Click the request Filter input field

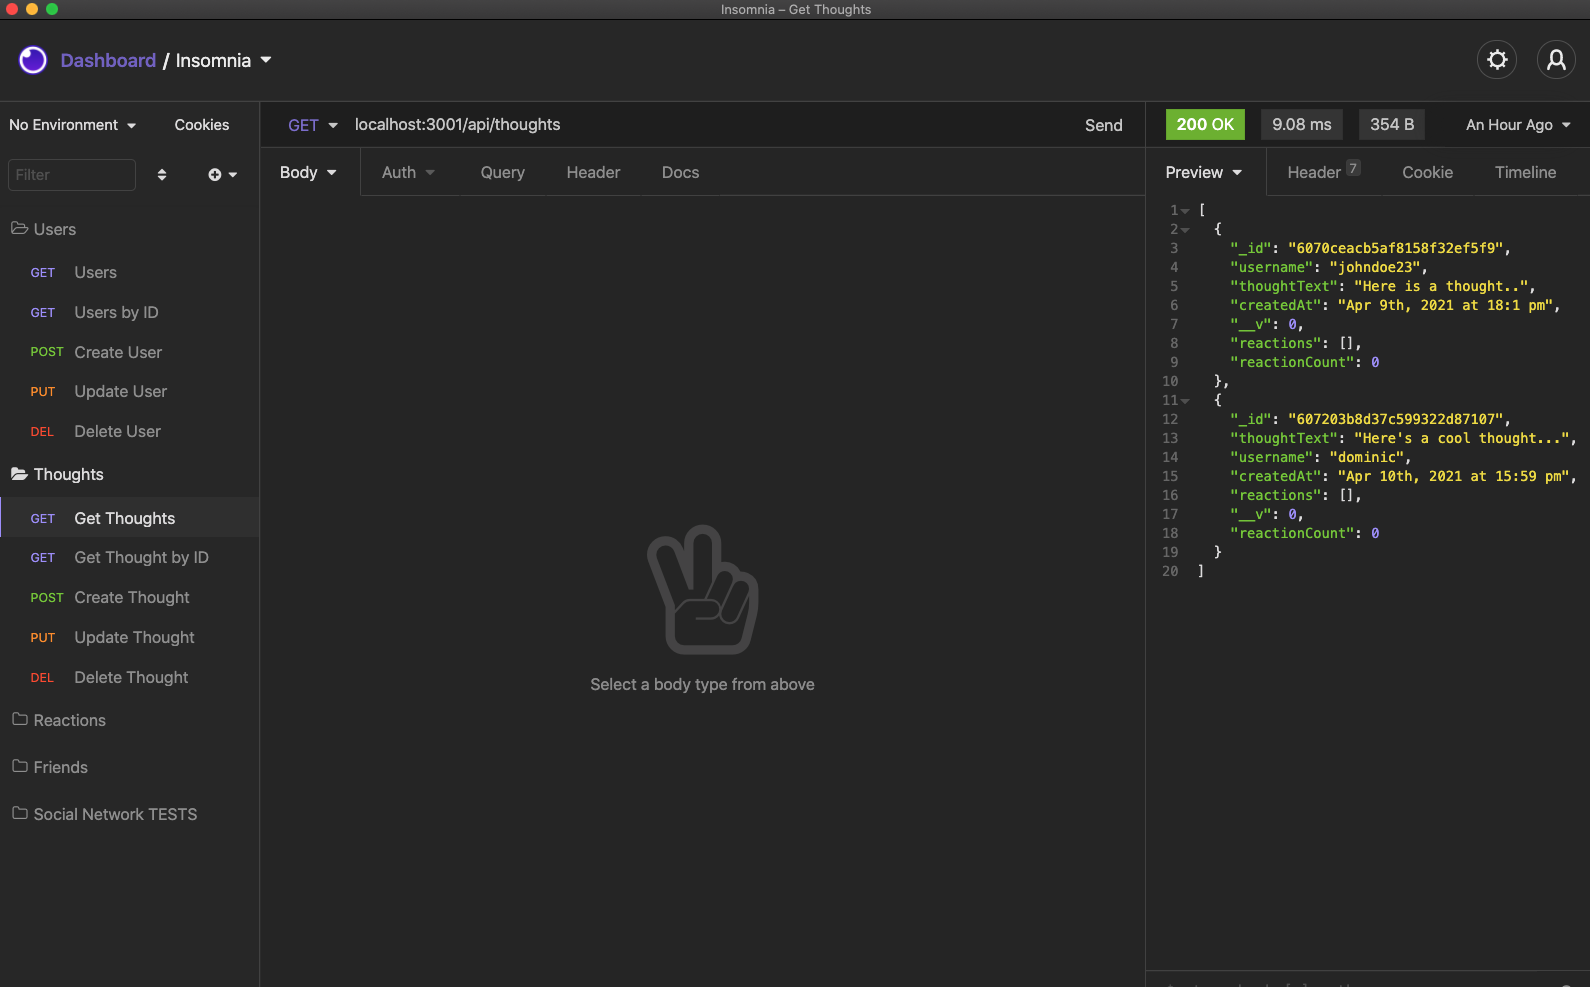click(72, 174)
